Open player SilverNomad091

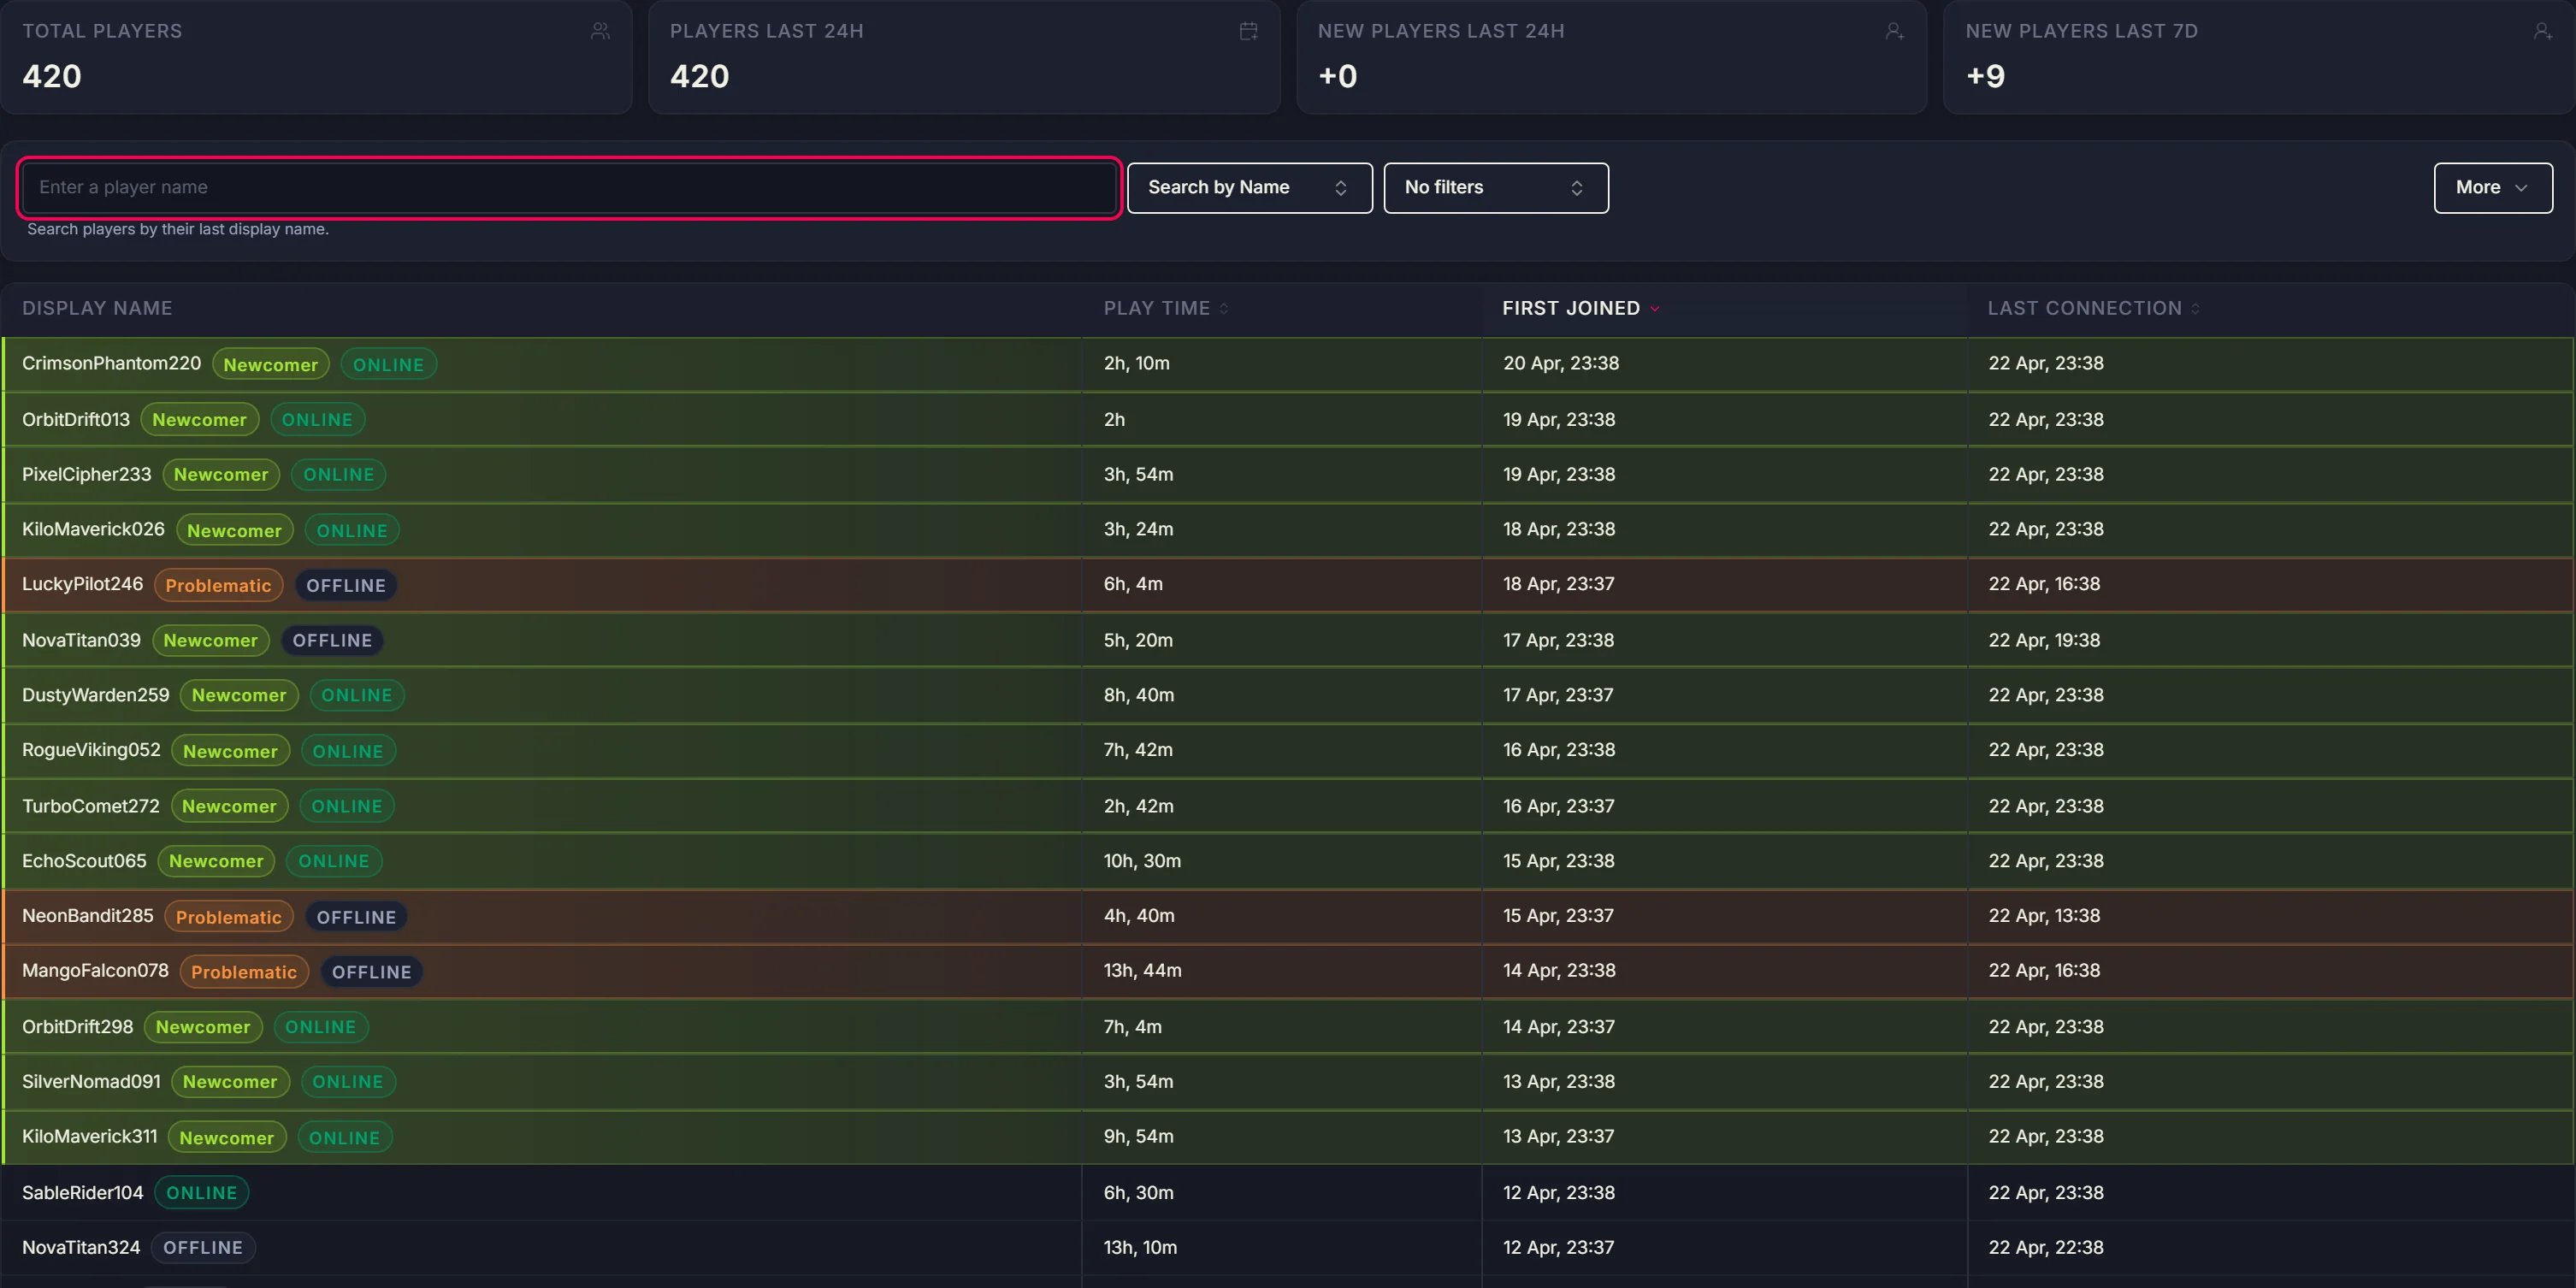tap(91, 1082)
